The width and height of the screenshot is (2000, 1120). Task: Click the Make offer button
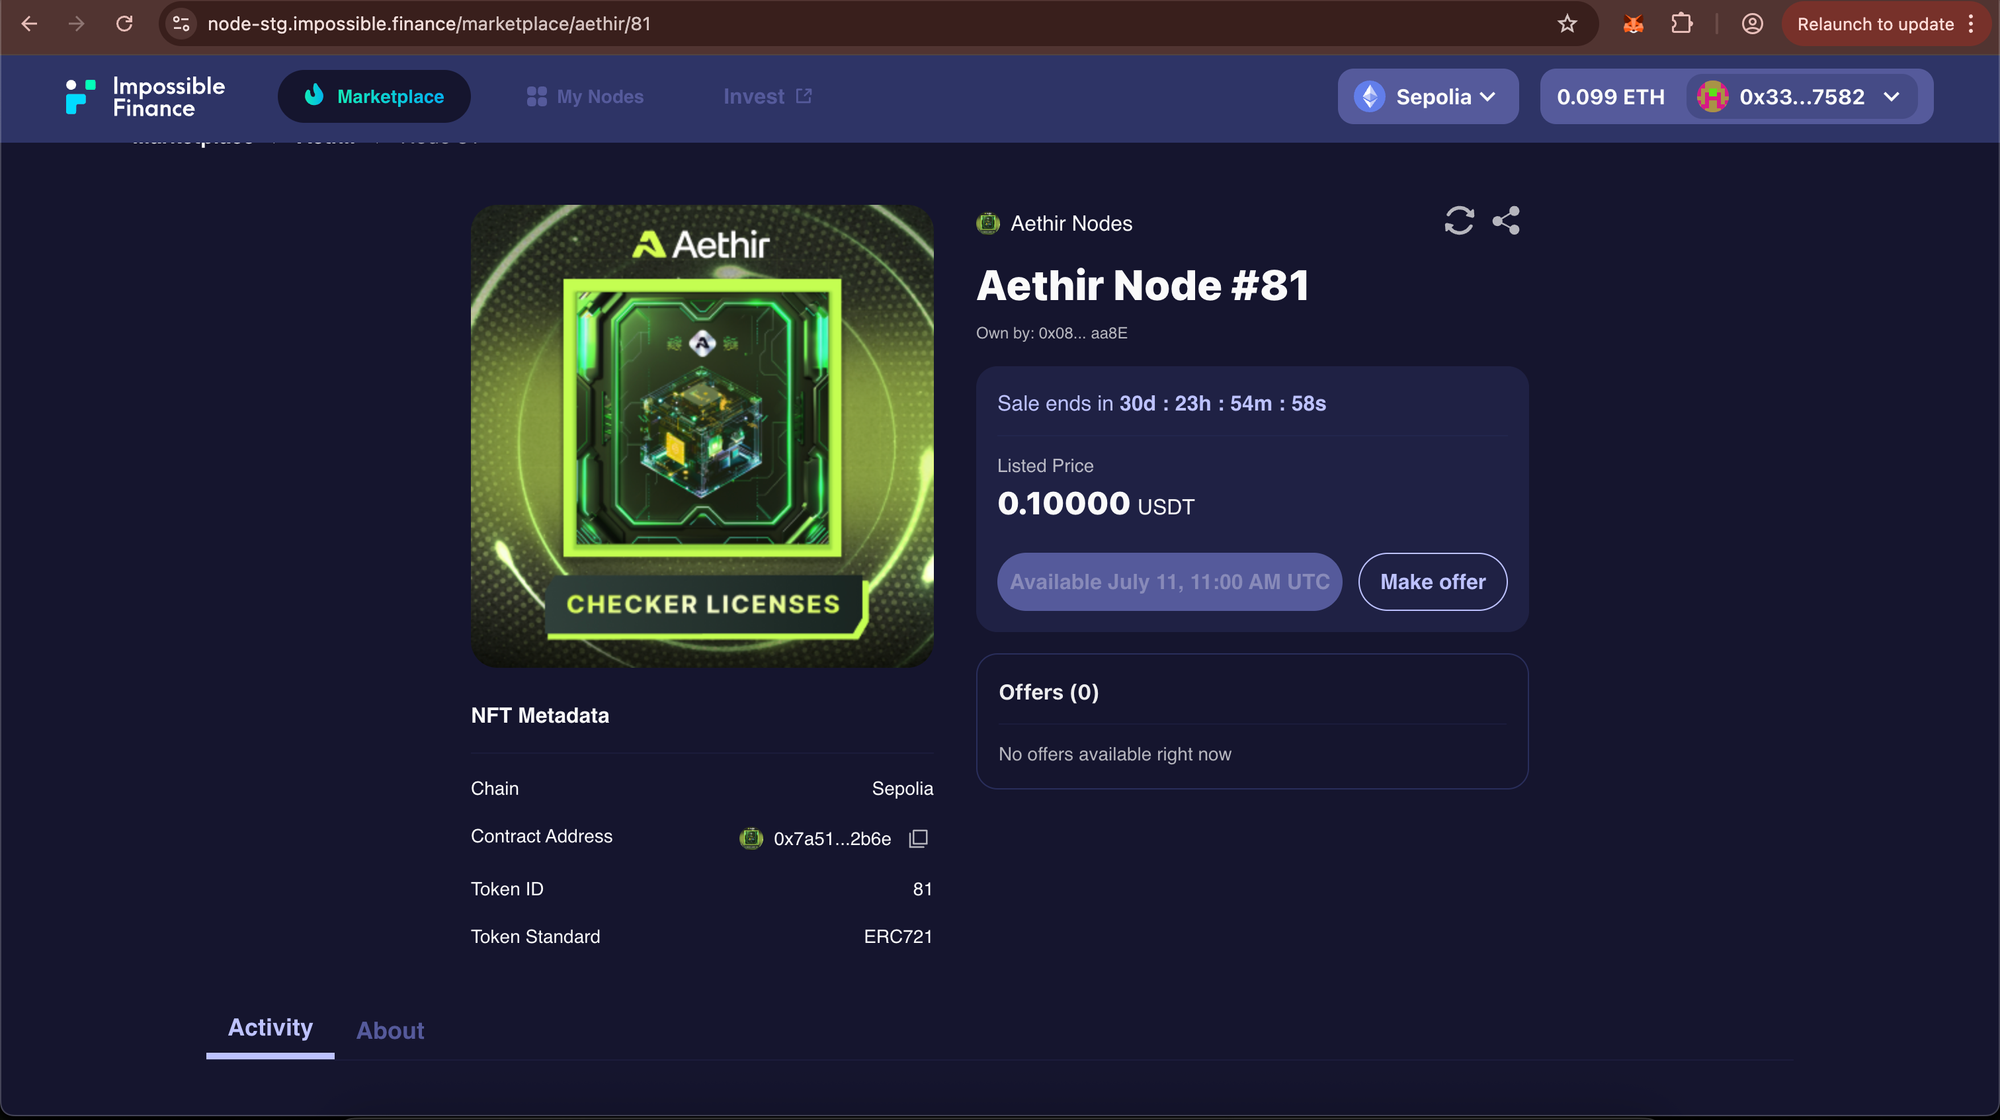click(x=1433, y=582)
